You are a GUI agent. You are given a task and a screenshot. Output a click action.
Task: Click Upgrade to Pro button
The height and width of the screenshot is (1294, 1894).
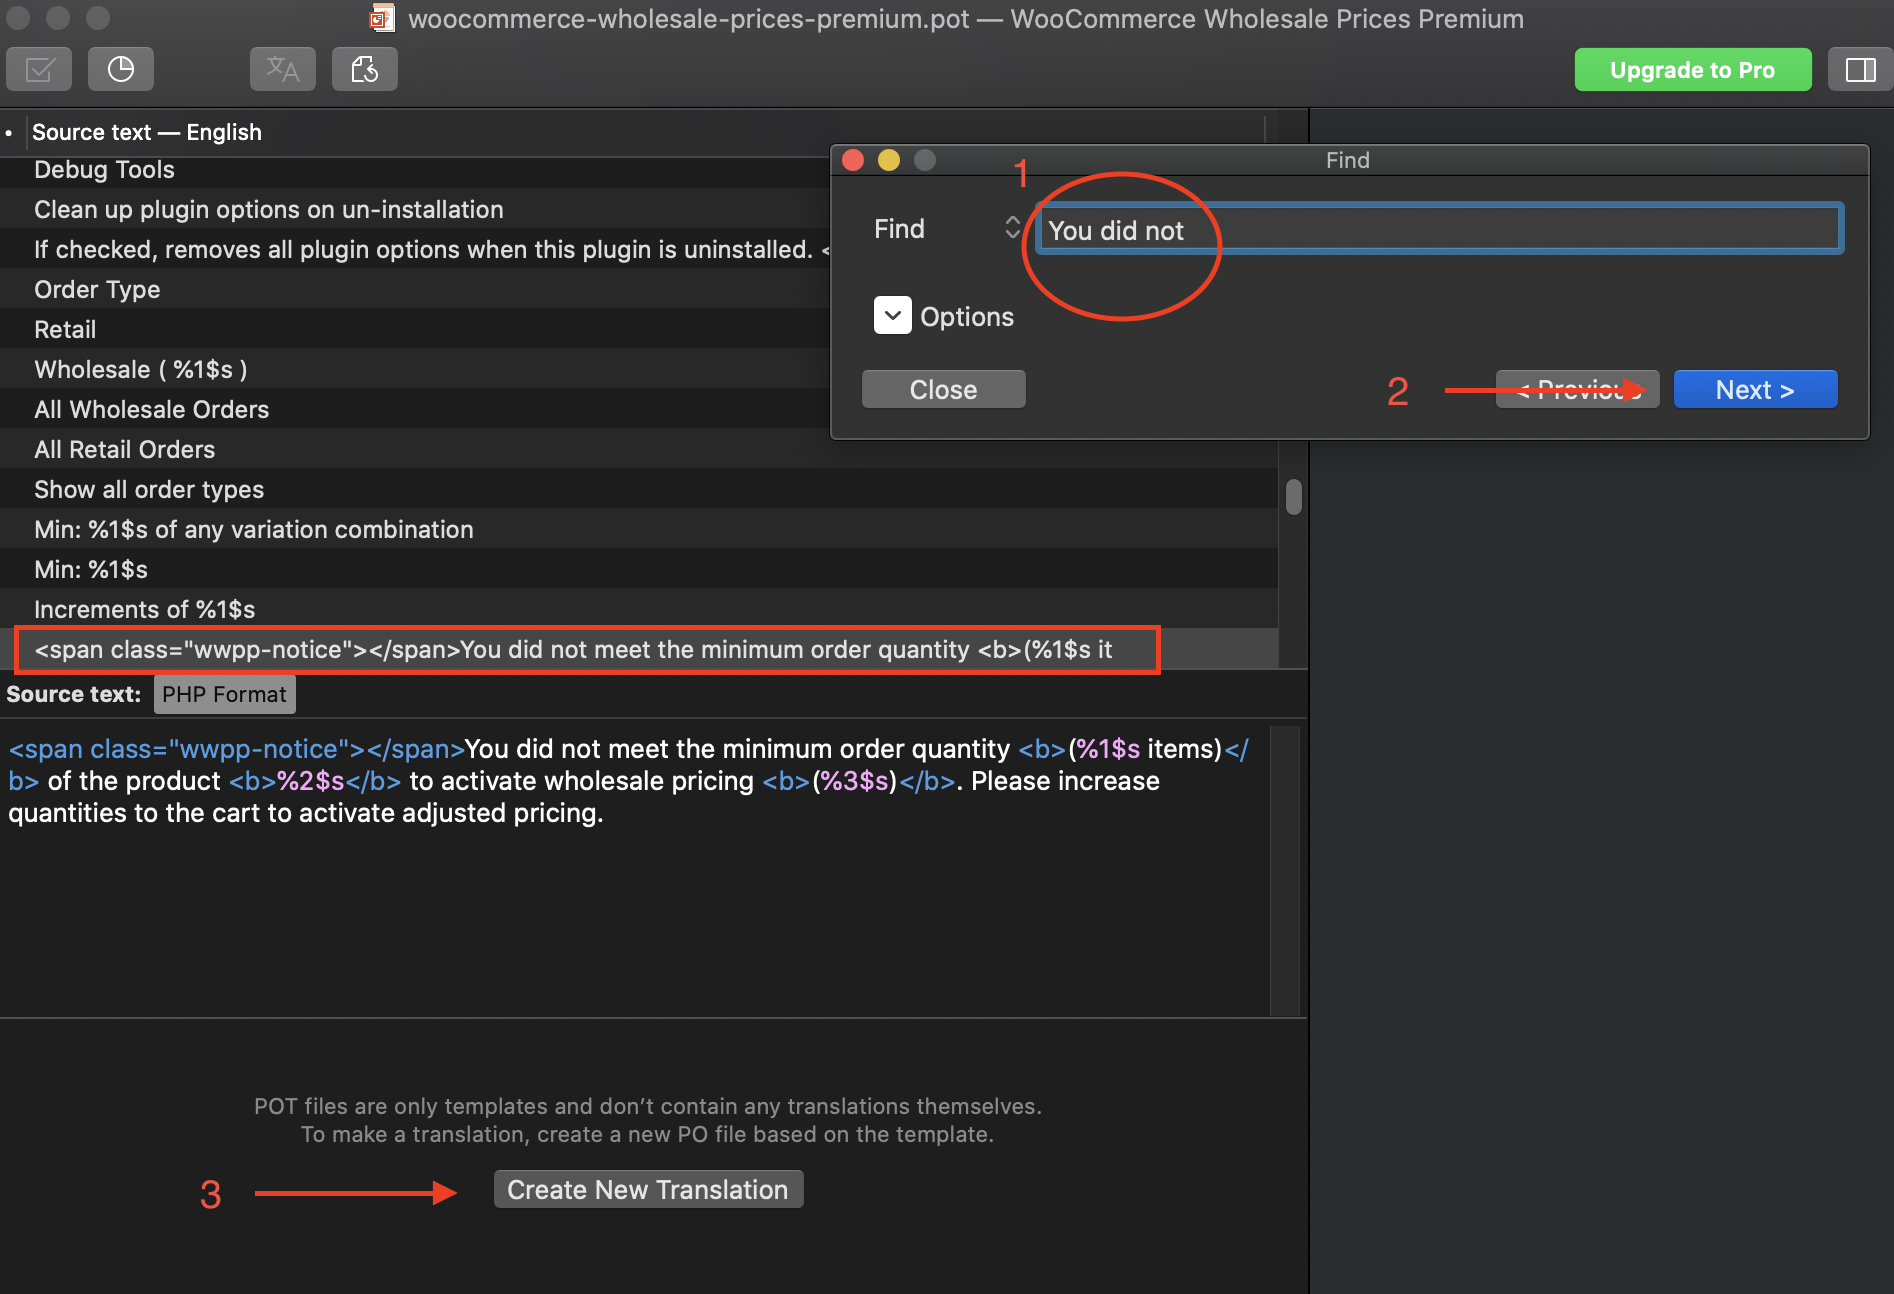pyautogui.click(x=1692, y=70)
